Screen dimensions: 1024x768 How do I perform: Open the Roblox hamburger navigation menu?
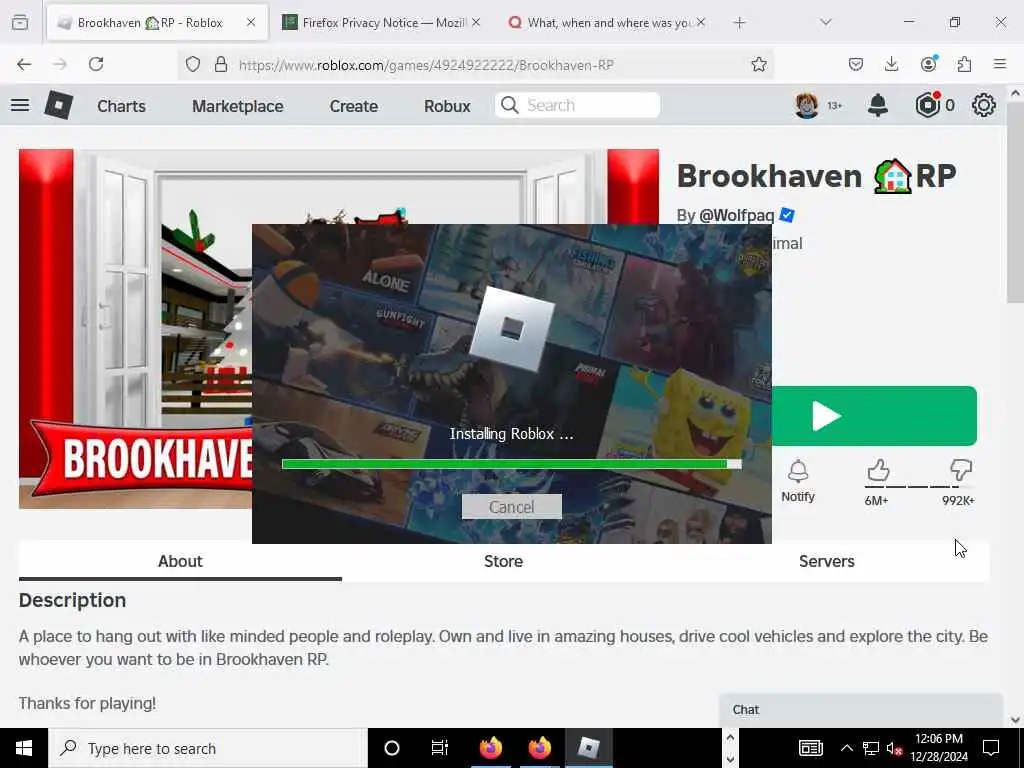[20, 105]
